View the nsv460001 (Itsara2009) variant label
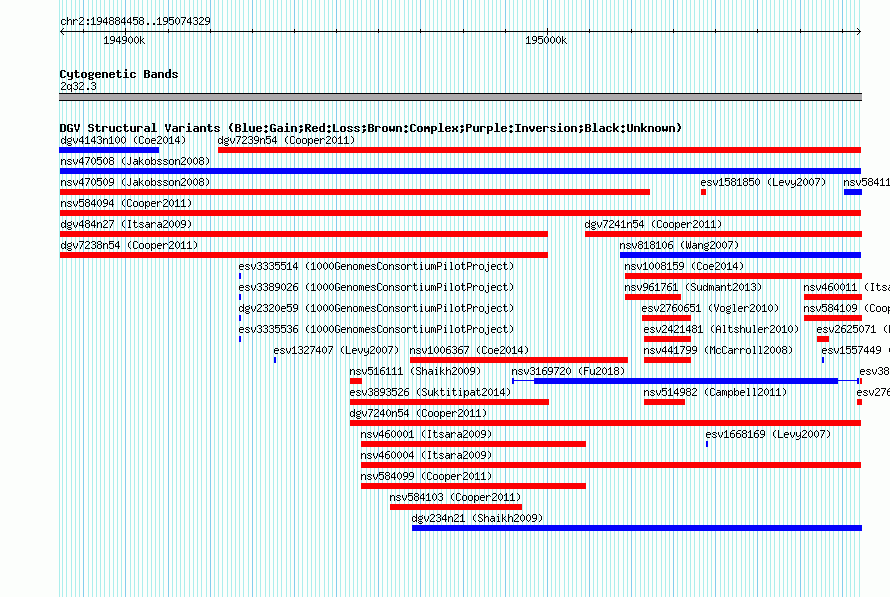This screenshot has height=597, width=890. [426, 434]
